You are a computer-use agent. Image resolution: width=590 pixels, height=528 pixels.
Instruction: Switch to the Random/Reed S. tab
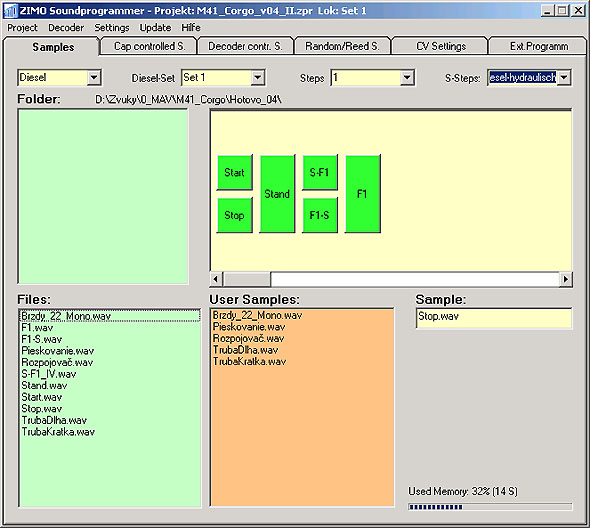tap(342, 46)
